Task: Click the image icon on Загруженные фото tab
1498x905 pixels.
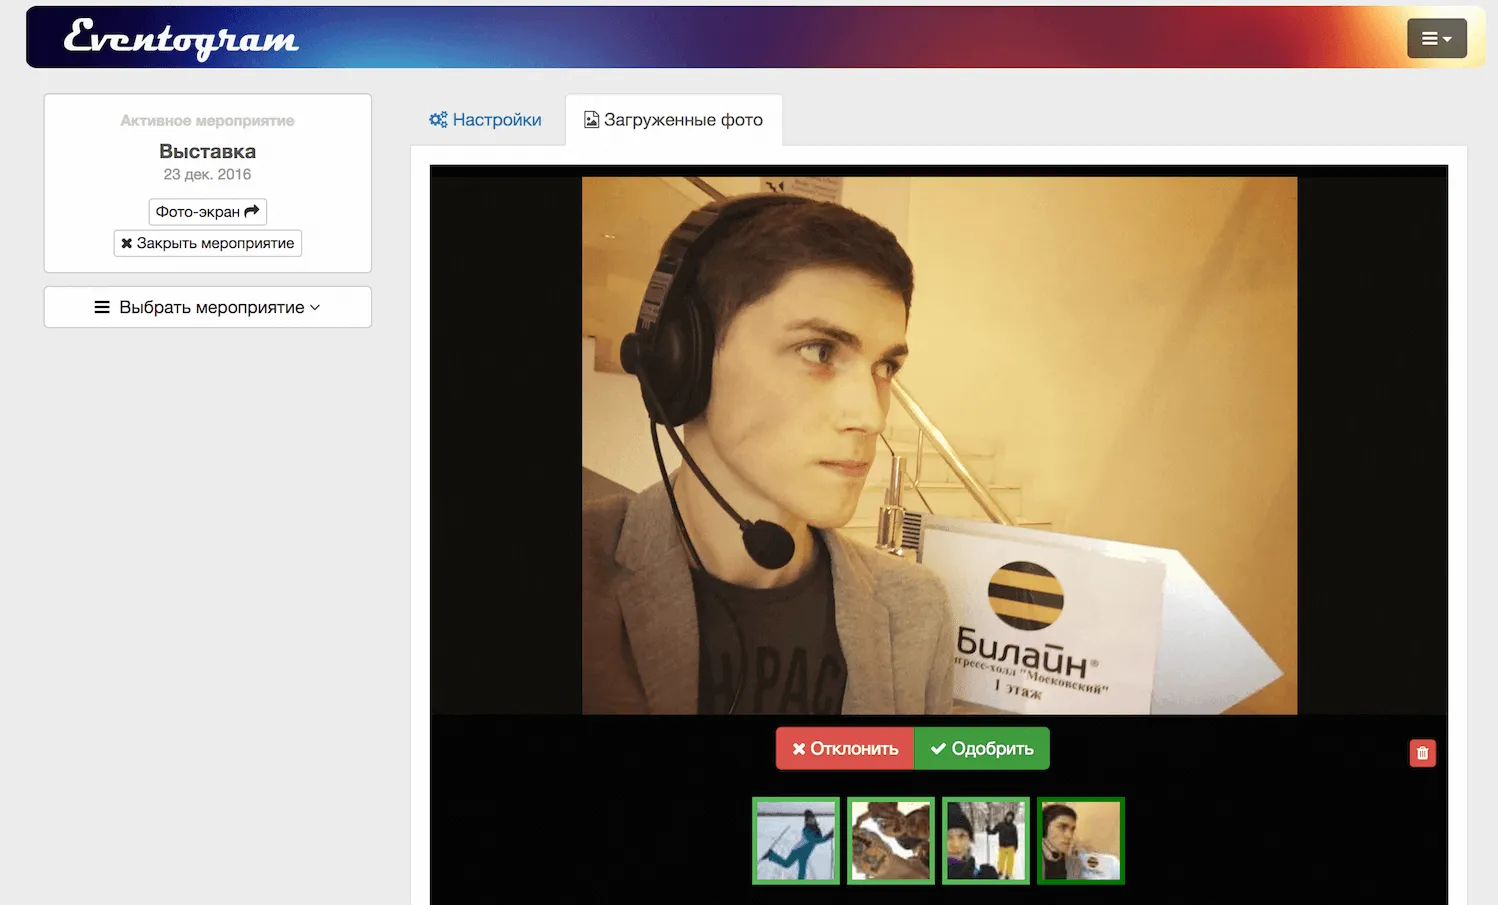Action: click(592, 120)
